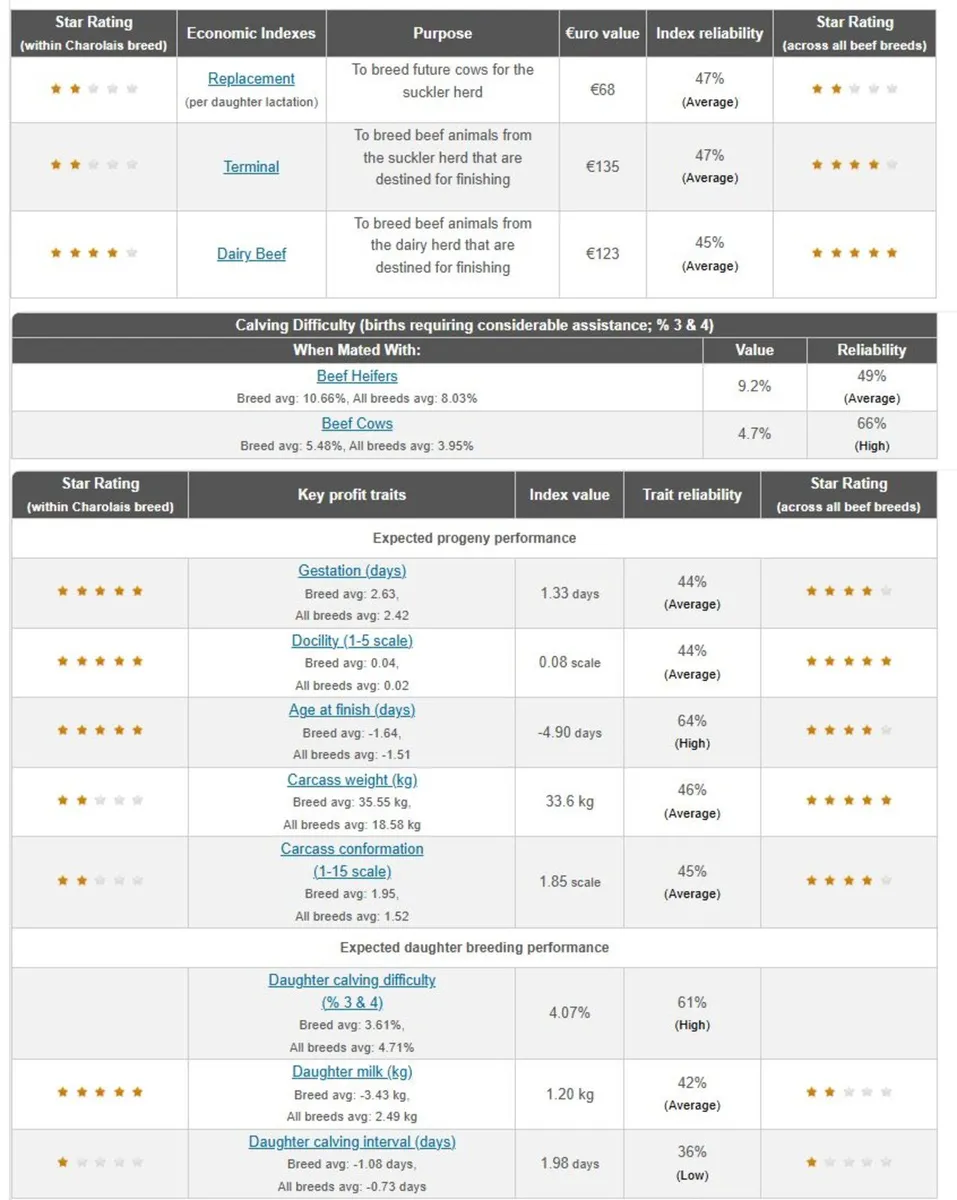
Task: Click Dairy Beef's across-all-breeds five-star rating
Action: pyautogui.click(x=854, y=253)
